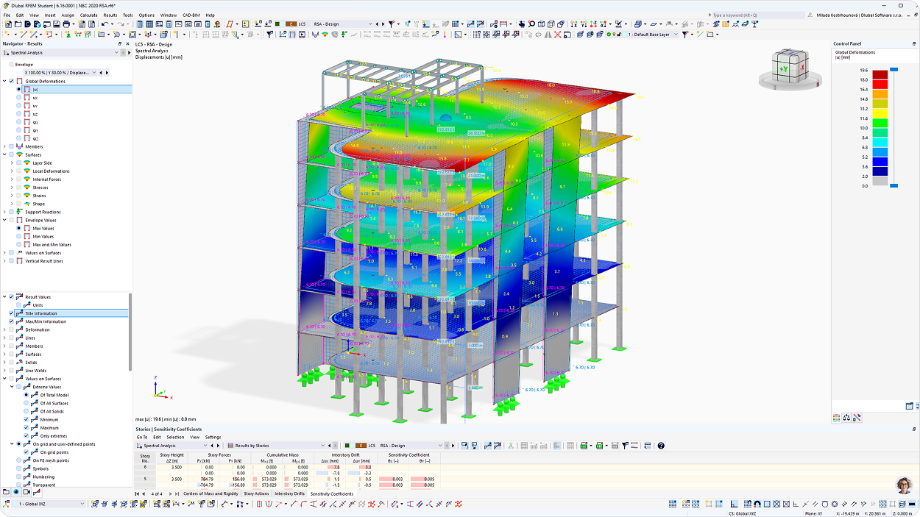Enable the Support Reactions checkbox
Viewport: 920px width, 517px height.
click(x=11, y=212)
